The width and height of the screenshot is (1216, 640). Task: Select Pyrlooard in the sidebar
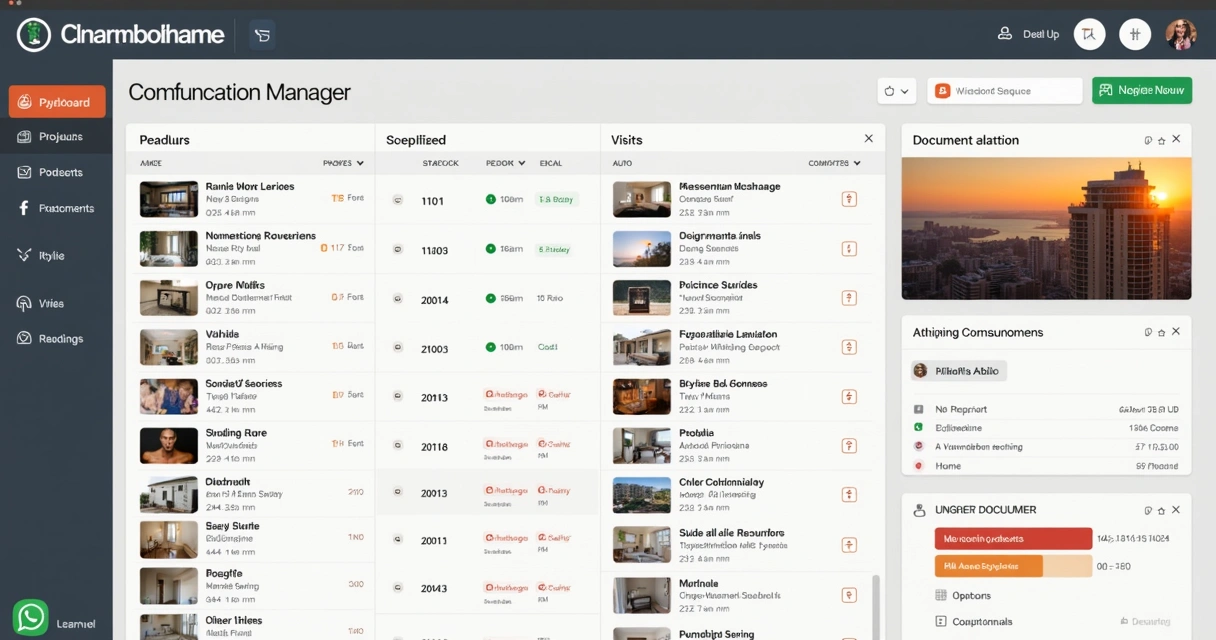point(57,102)
